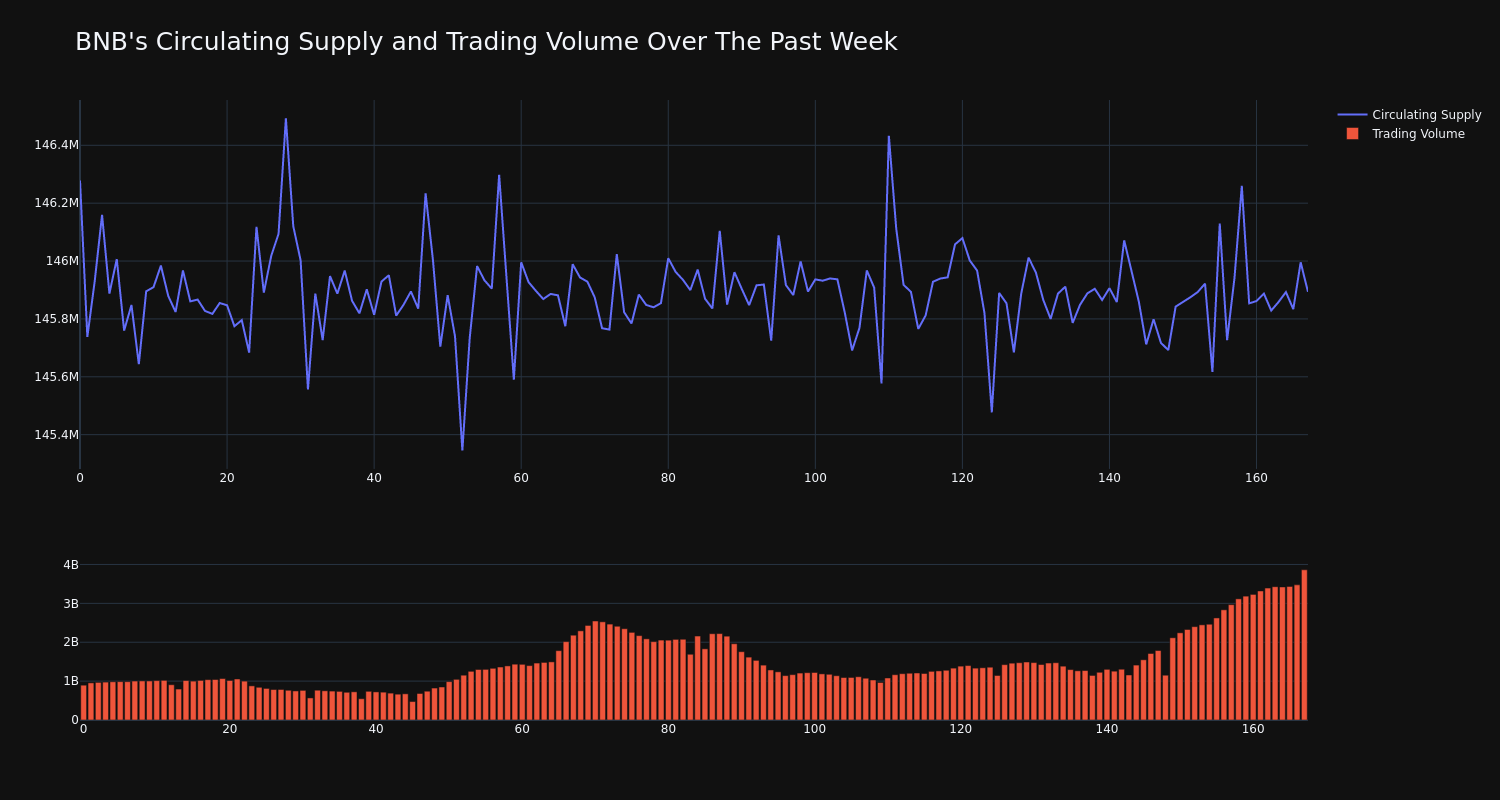Click the 4B volume axis label
This screenshot has height=800, width=1500.
point(70,565)
